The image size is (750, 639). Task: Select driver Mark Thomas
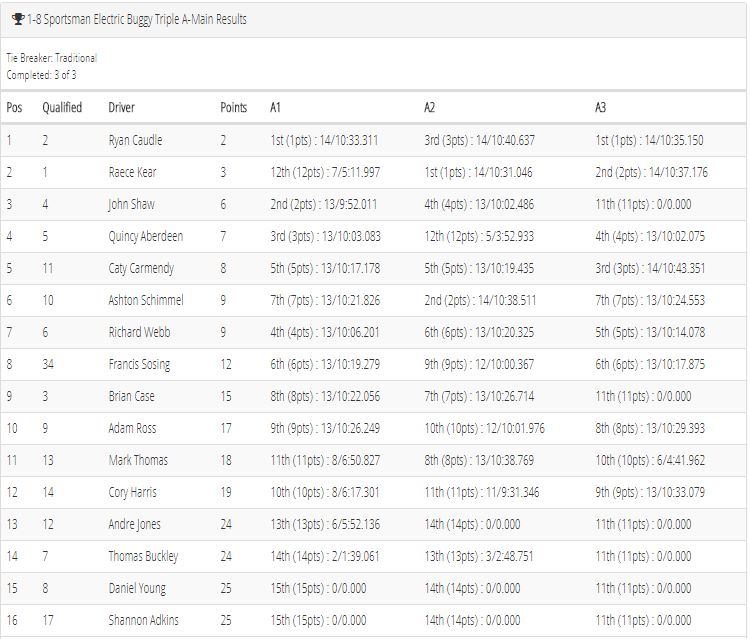[x=138, y=460]
